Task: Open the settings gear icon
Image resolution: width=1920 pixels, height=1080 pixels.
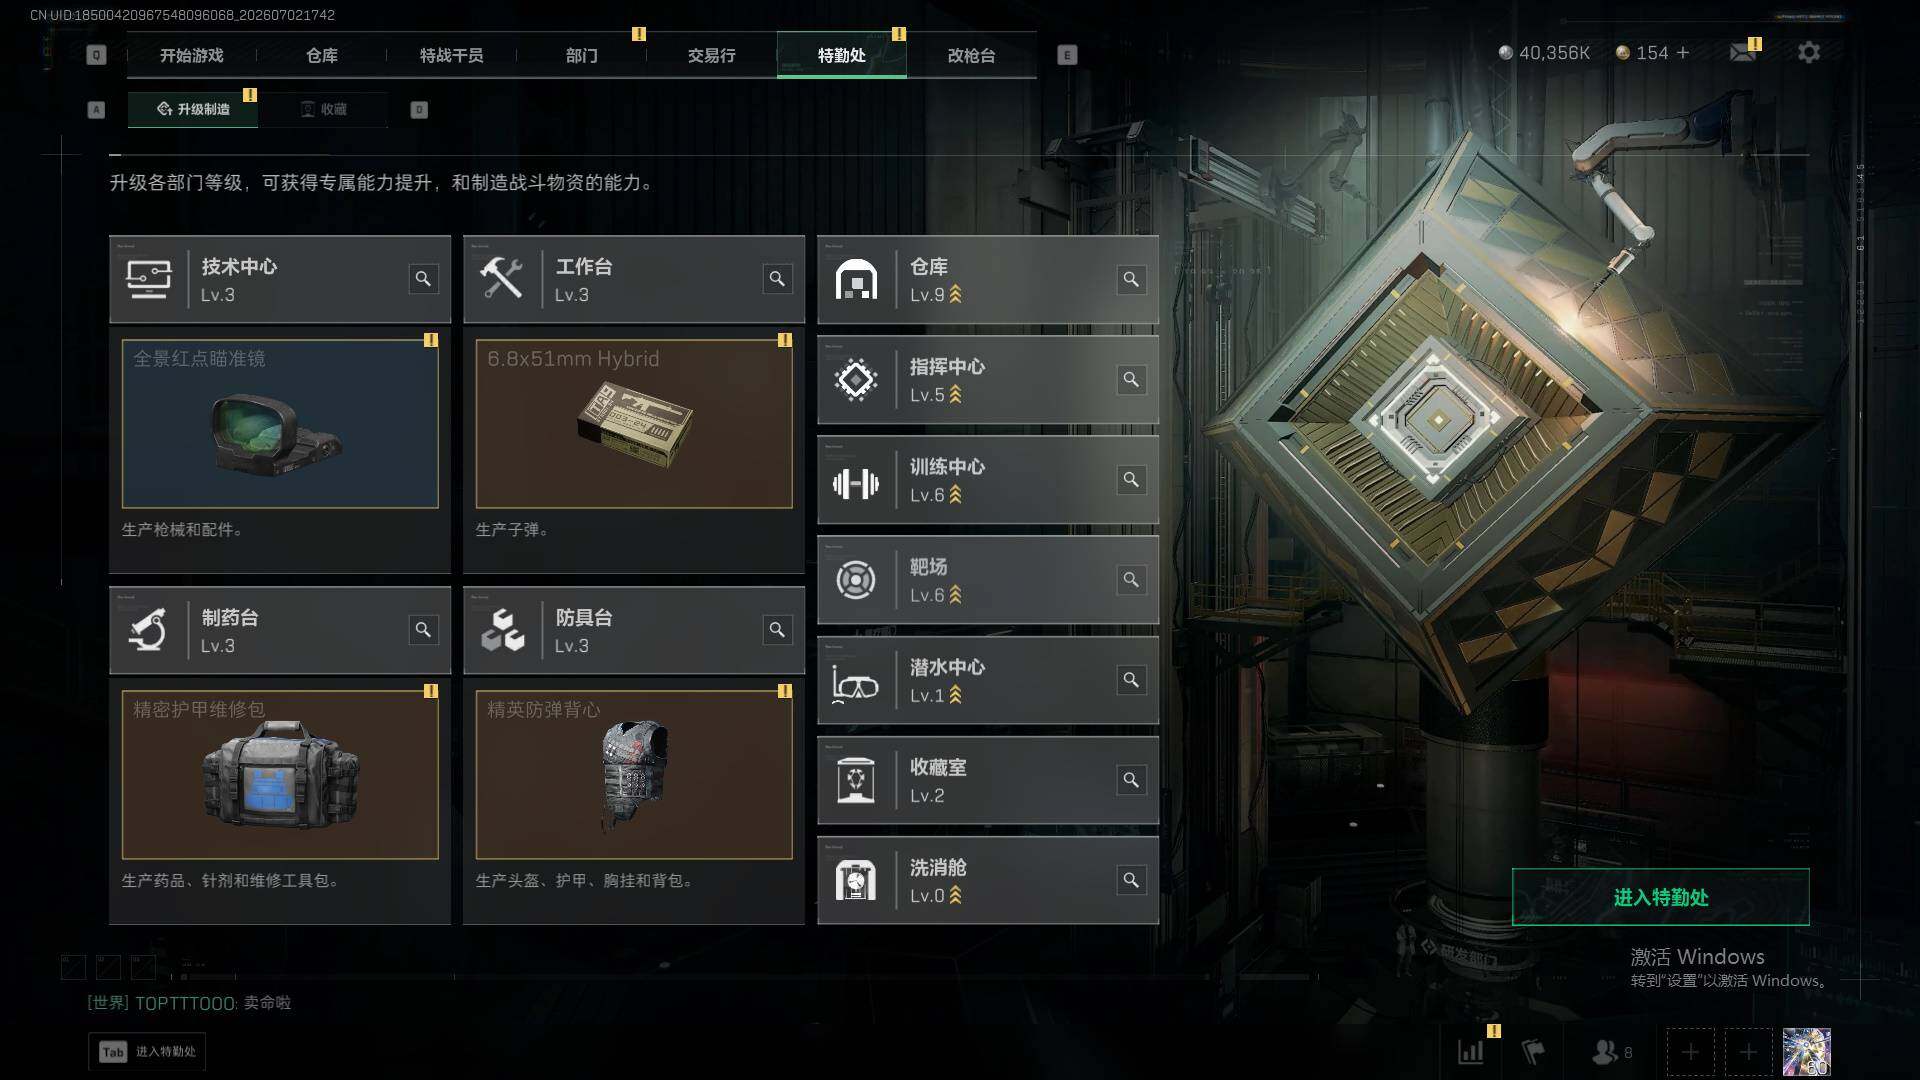Action: pyautogui.click(x=1808, y=52)
